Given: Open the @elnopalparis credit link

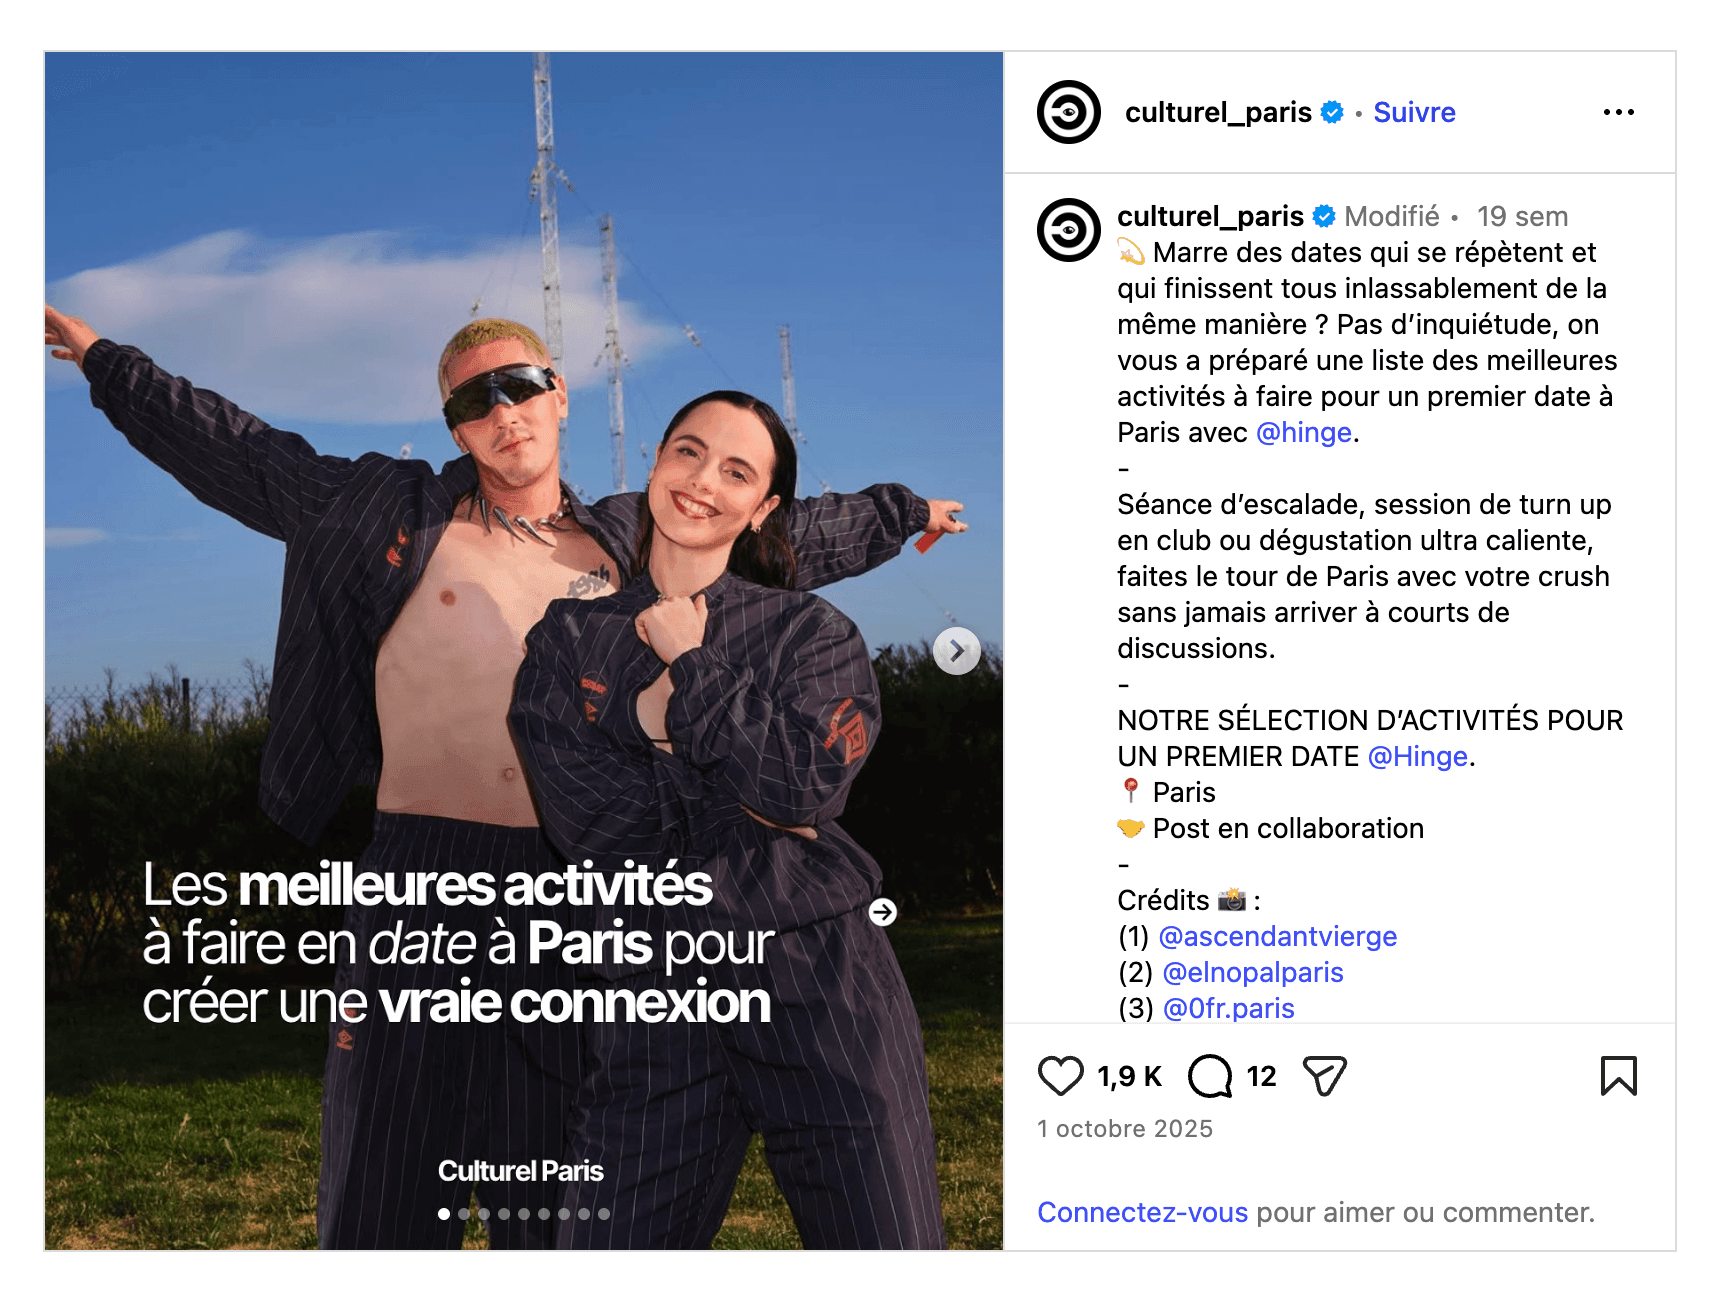Looking at the screenshot, I should [1253, 972].
